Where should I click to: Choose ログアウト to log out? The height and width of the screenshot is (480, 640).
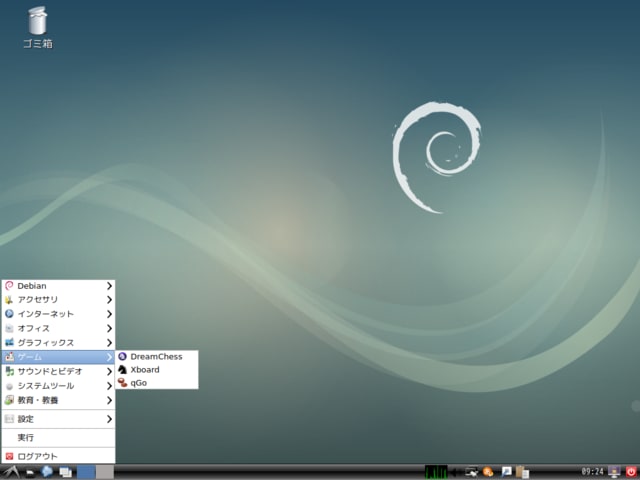tap(58, 456)
